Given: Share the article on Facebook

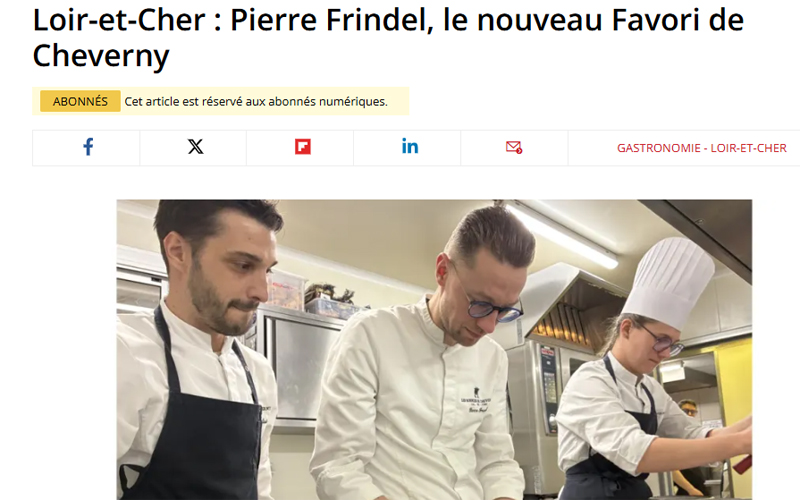Looking at the screenshot, I should pos(86,148).
